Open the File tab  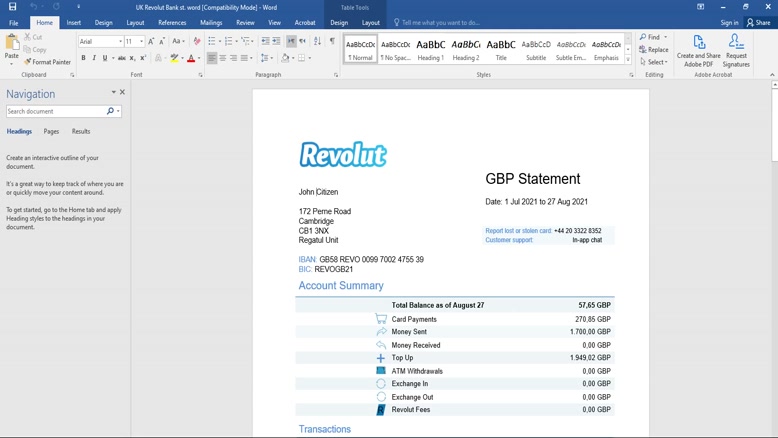point(14,23)
